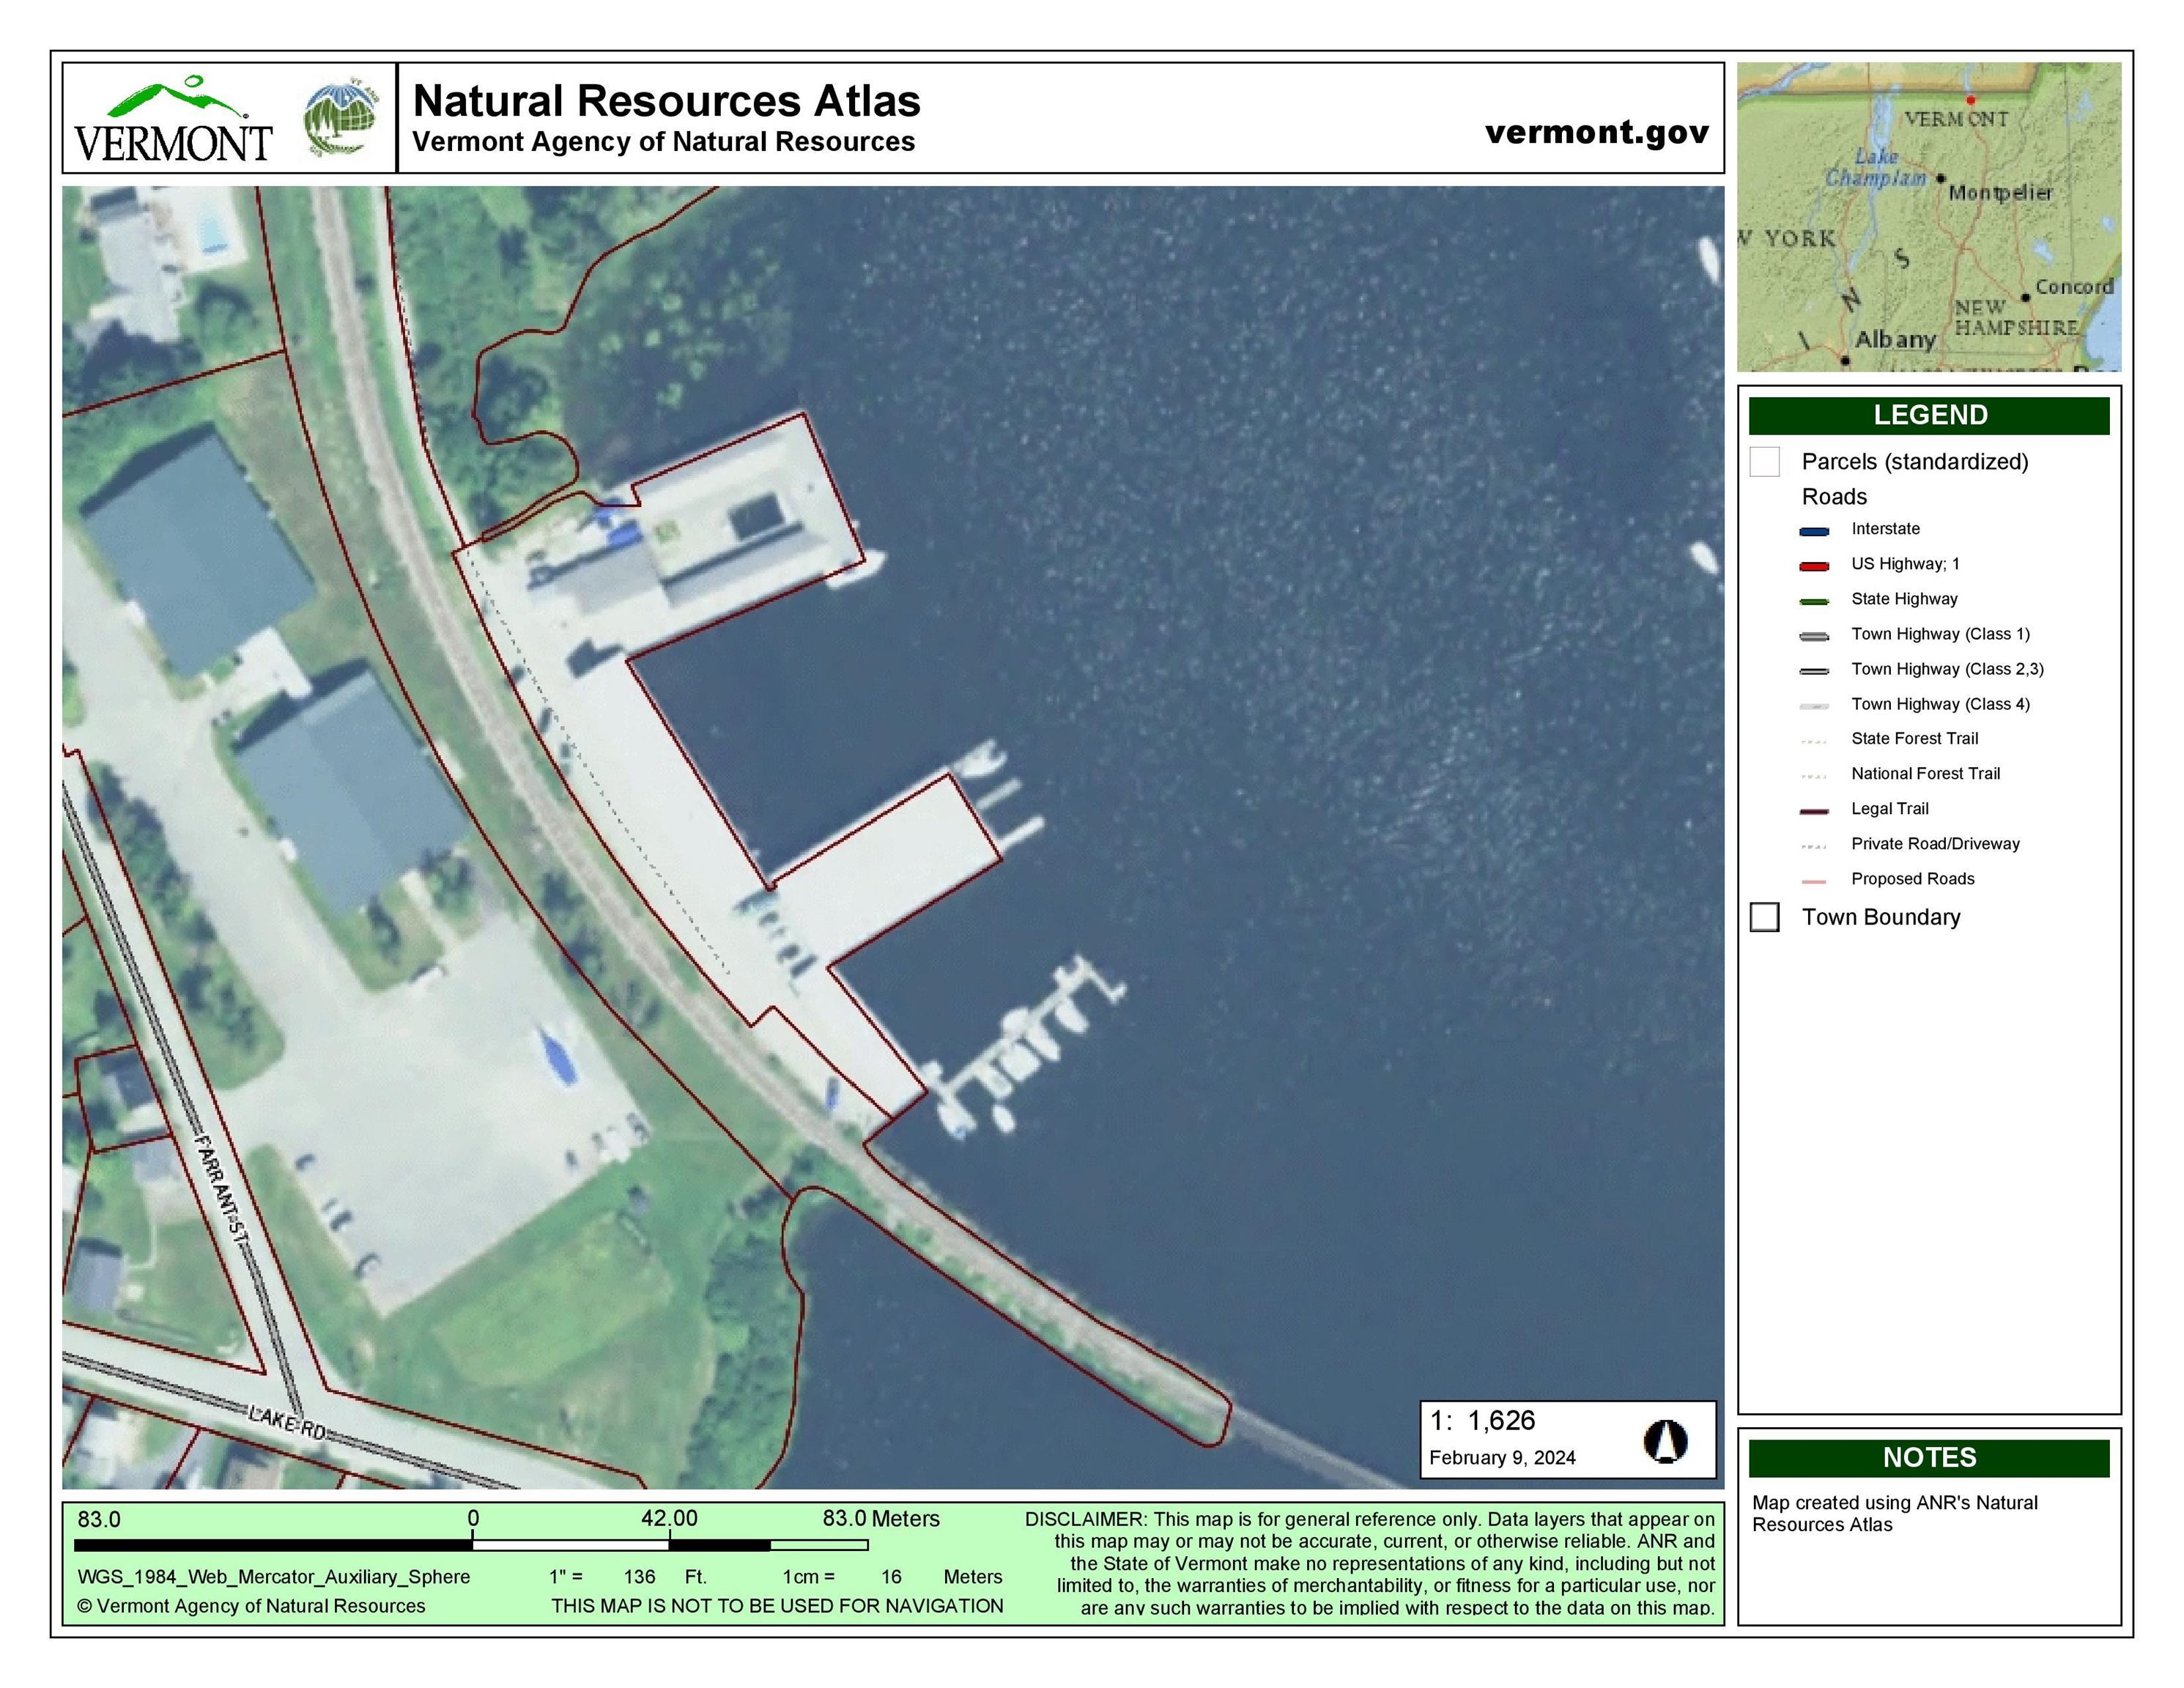Image resolution: width=2184 pixels, height=1688 pixels.
Task: Click the 83.0 Meters scale label
Action: [x=881, y=1519]
